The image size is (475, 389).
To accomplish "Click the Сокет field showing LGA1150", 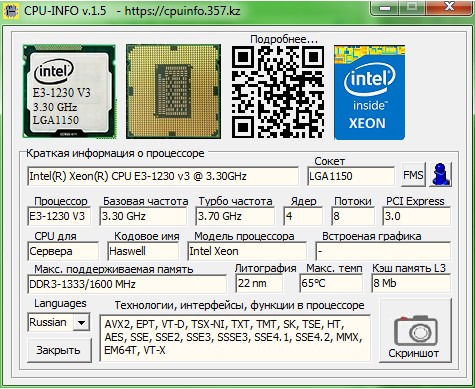I will point(351,176).
